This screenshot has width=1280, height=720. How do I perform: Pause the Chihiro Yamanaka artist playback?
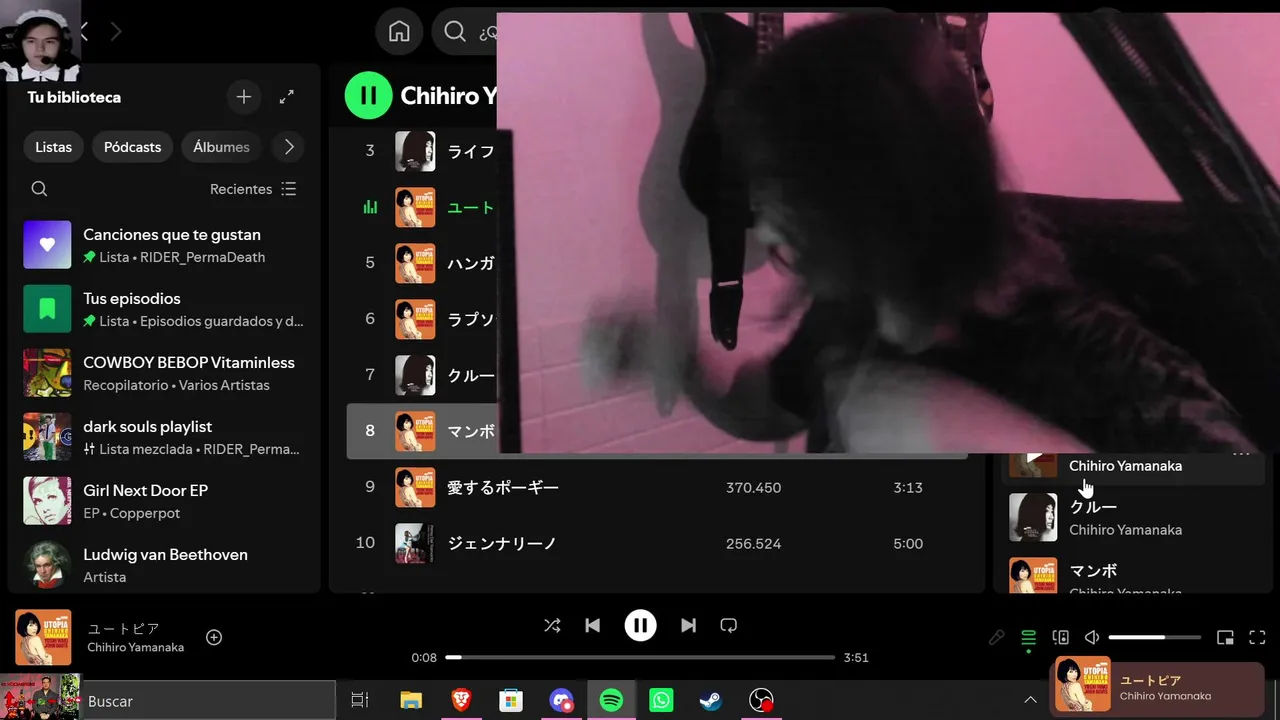[369, 95]
